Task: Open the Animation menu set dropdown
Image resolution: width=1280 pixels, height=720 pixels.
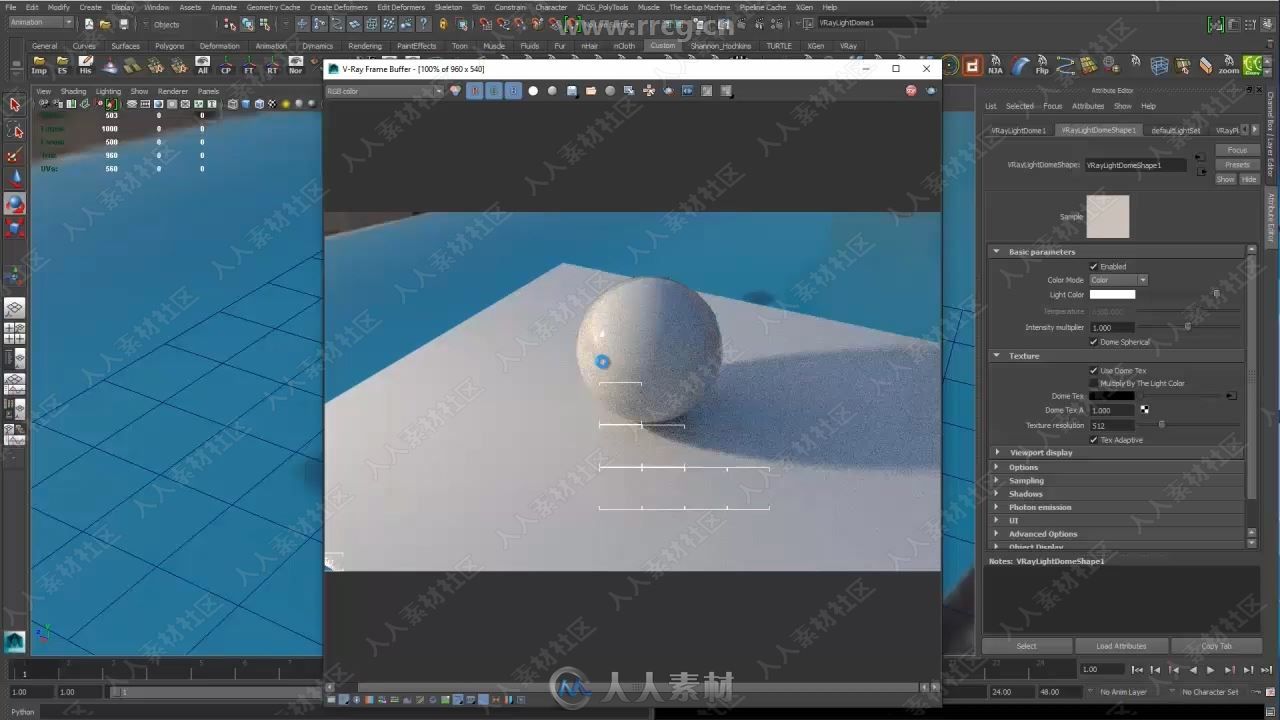Action: pos(41,23)
